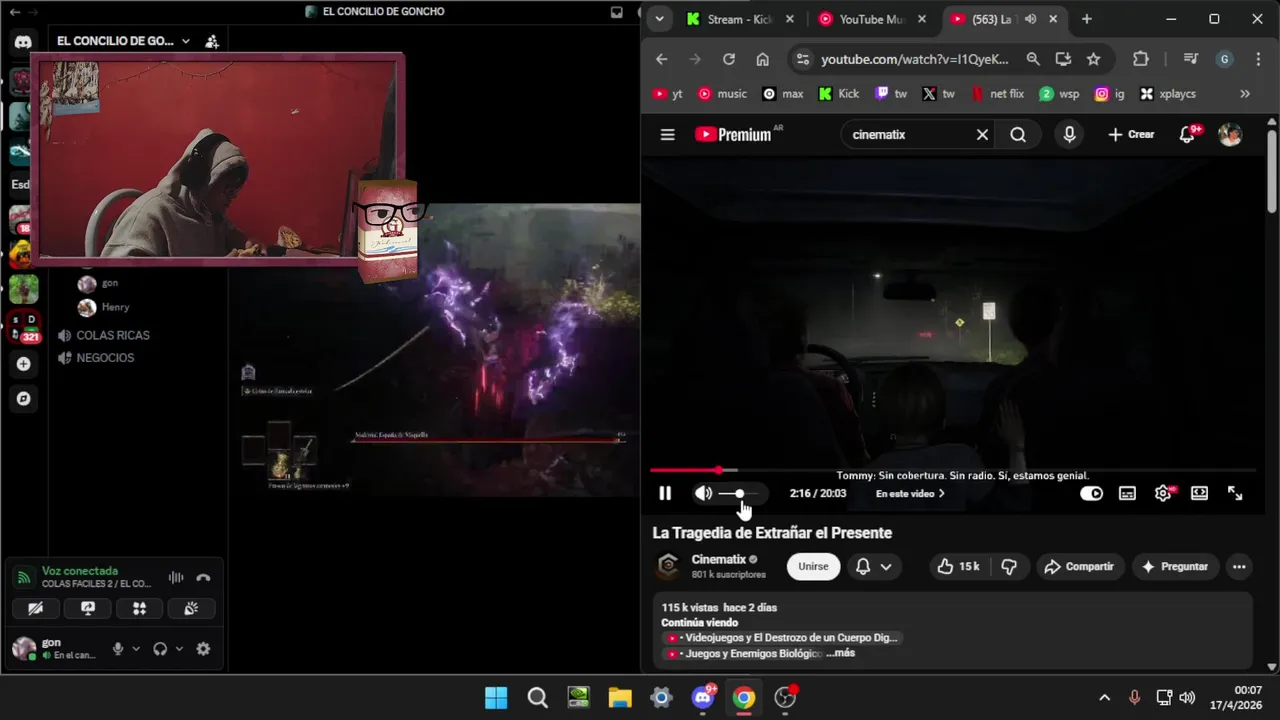The image size is (1280, 720).
Task: Open more actions three-dot menu
Action: pyautogui.click(x=1239, y=566)
